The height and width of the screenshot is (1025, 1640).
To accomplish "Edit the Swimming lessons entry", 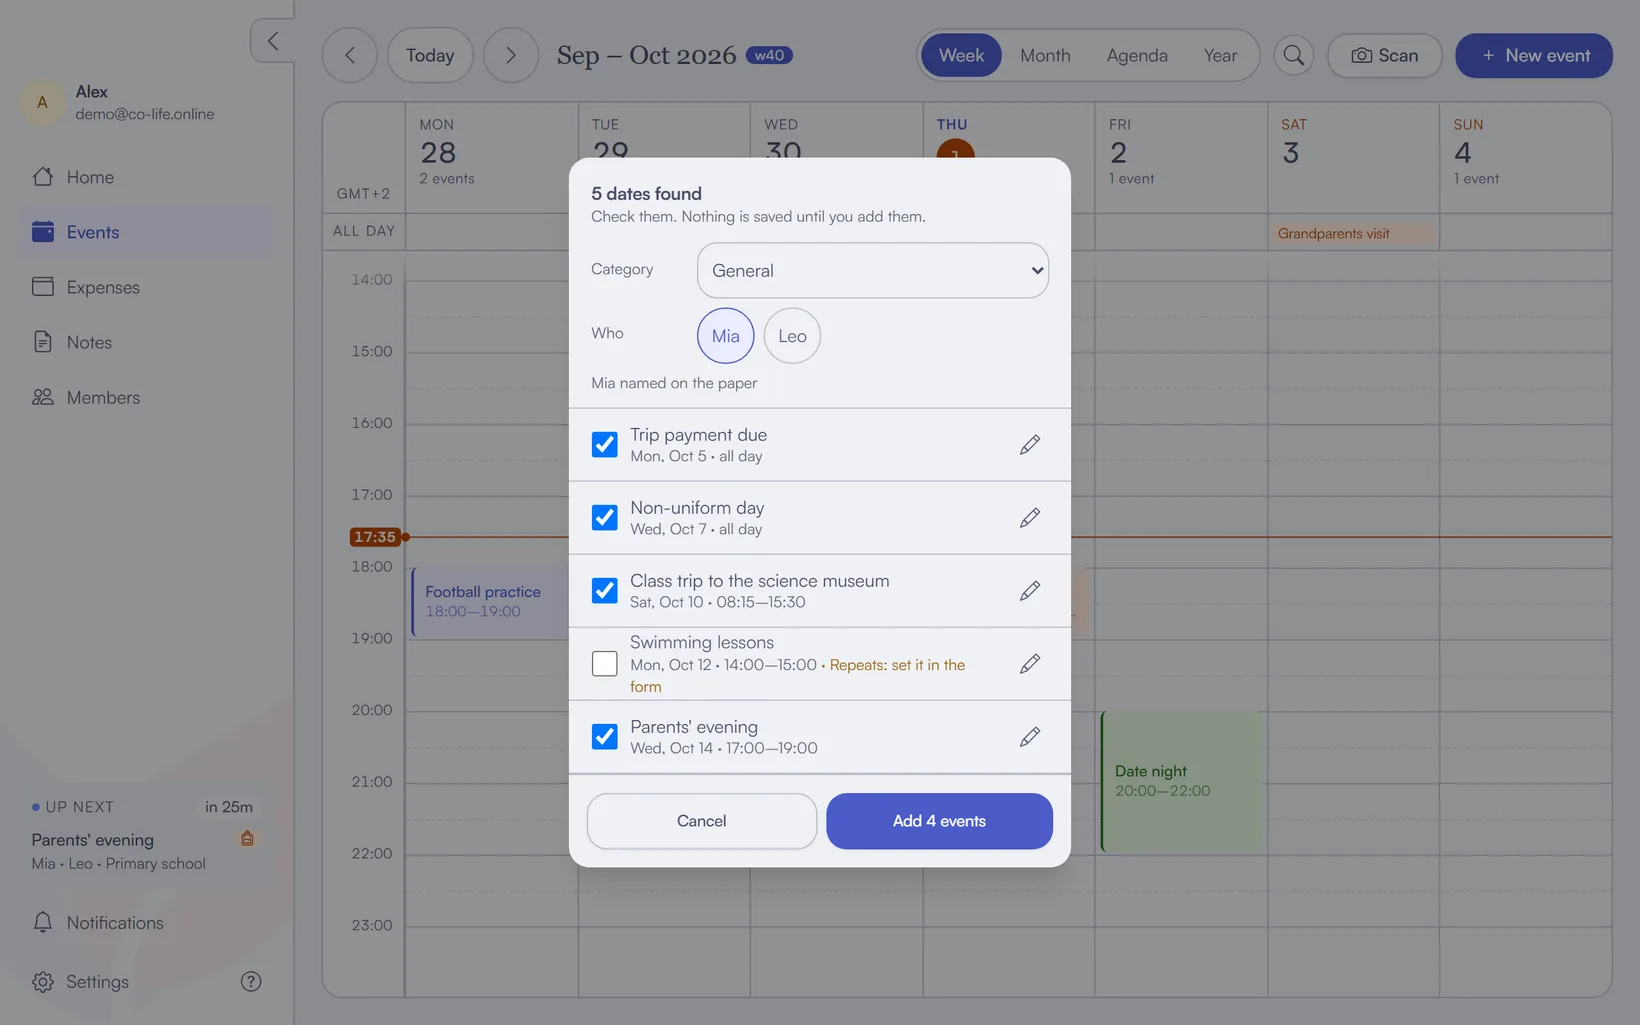I will 1030,664.
